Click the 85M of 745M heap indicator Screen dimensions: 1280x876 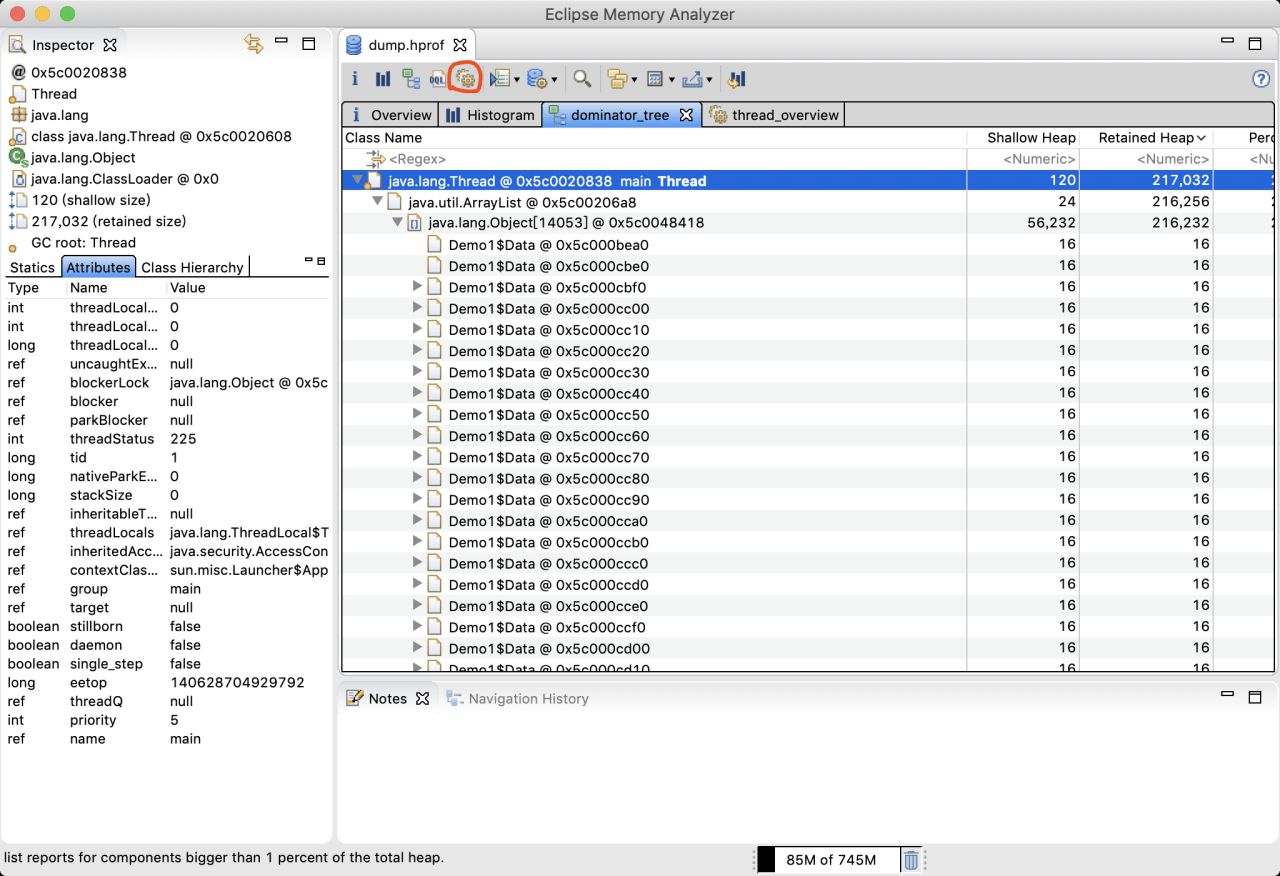[827, 860]
